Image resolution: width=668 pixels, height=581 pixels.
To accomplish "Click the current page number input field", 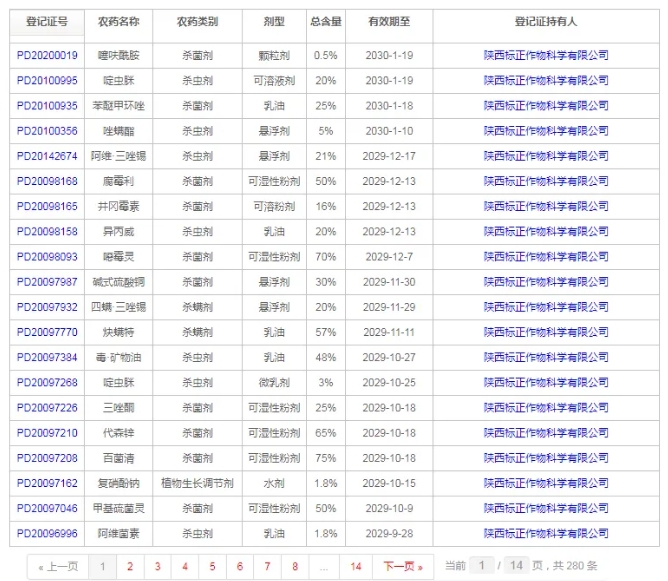I will coord(481,566).
